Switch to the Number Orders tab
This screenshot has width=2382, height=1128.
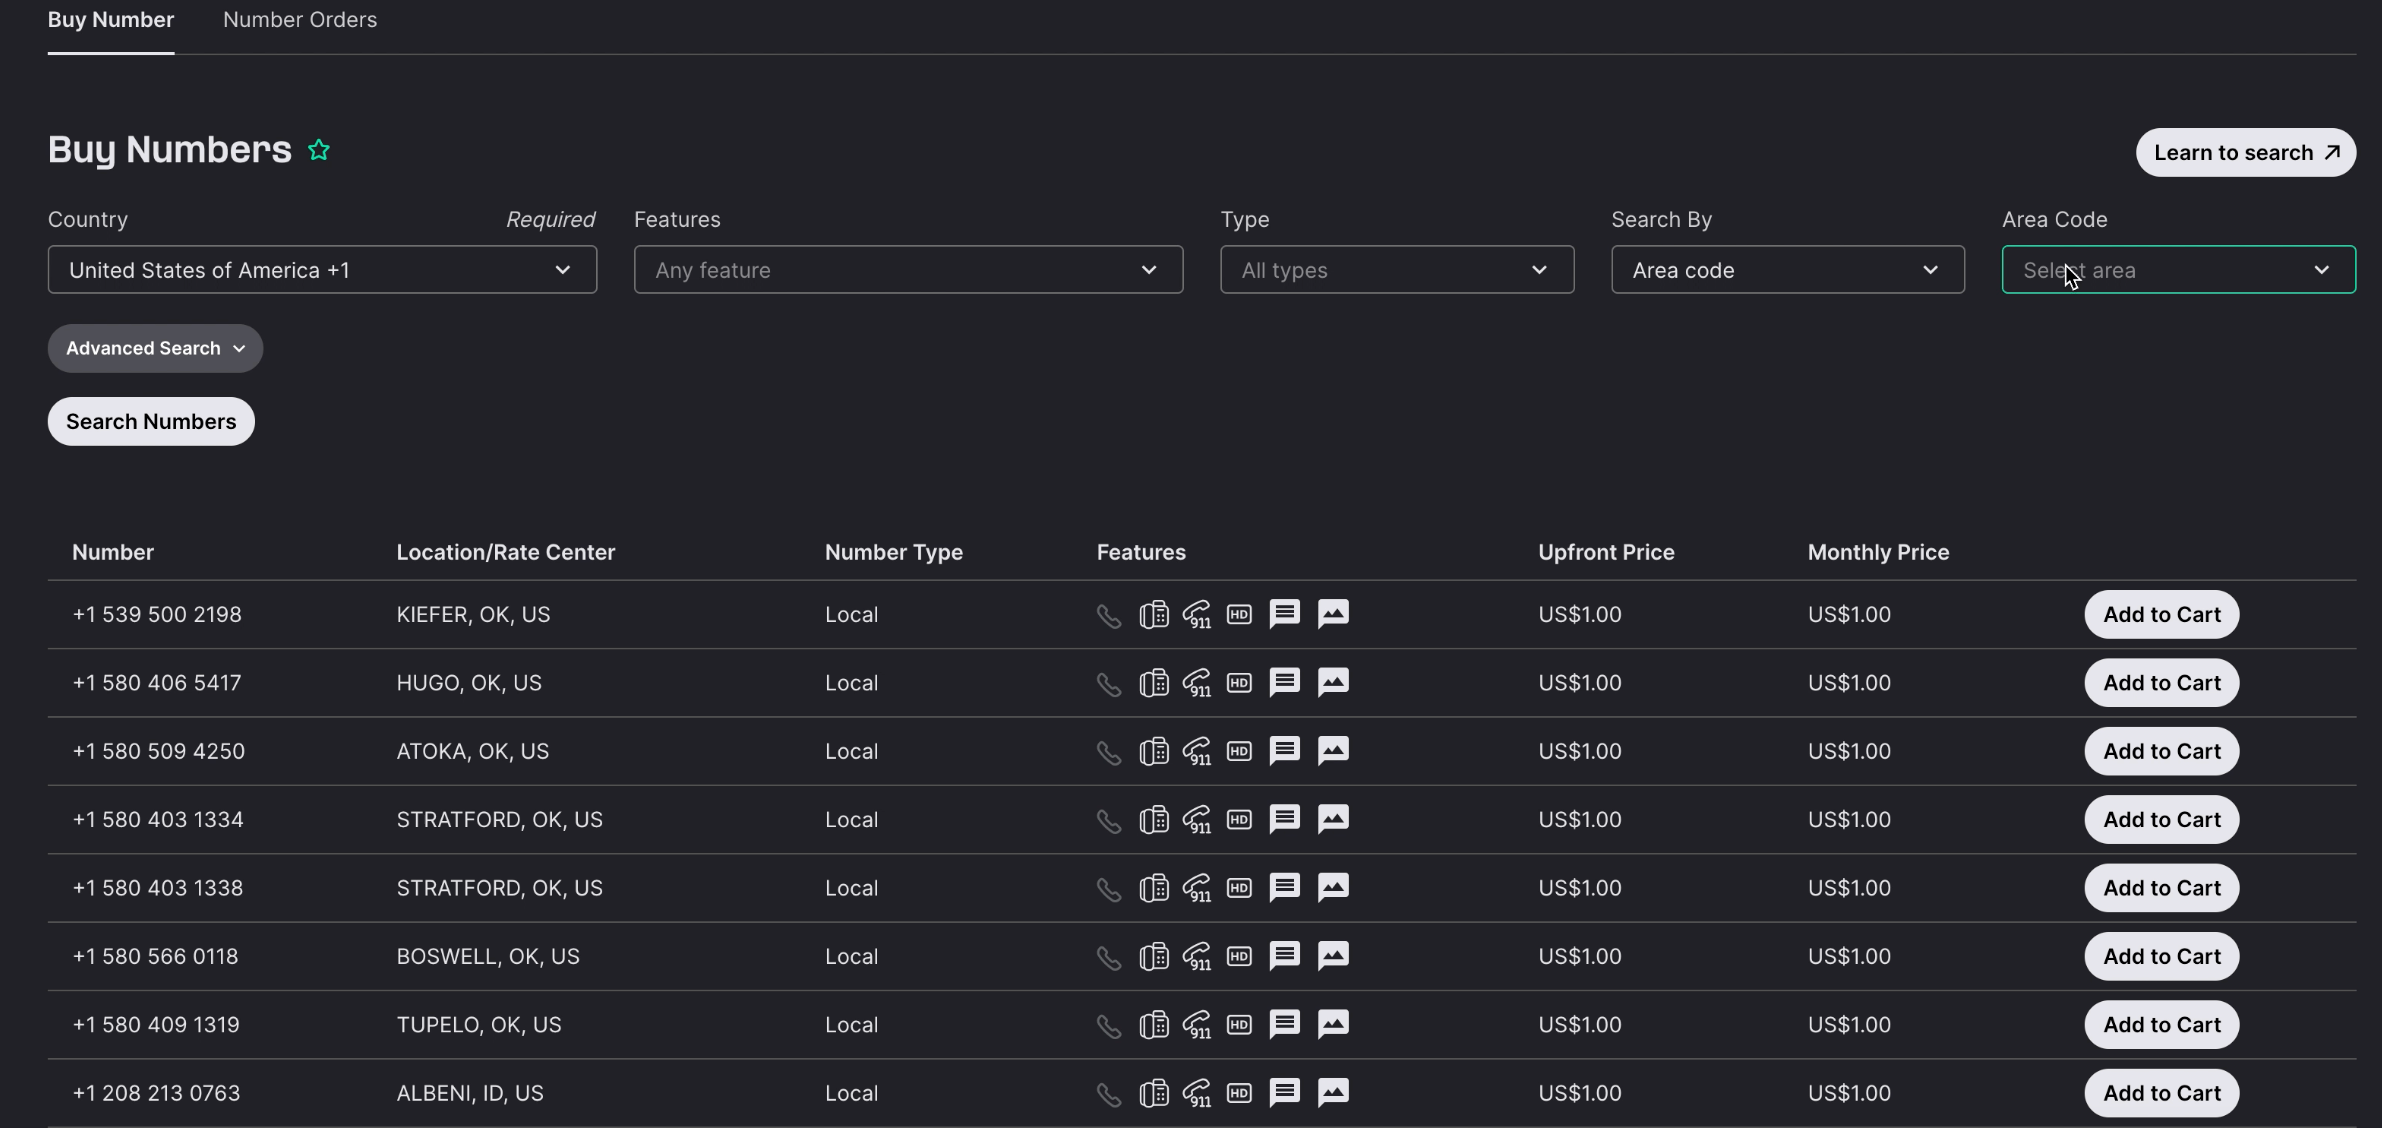300,20
